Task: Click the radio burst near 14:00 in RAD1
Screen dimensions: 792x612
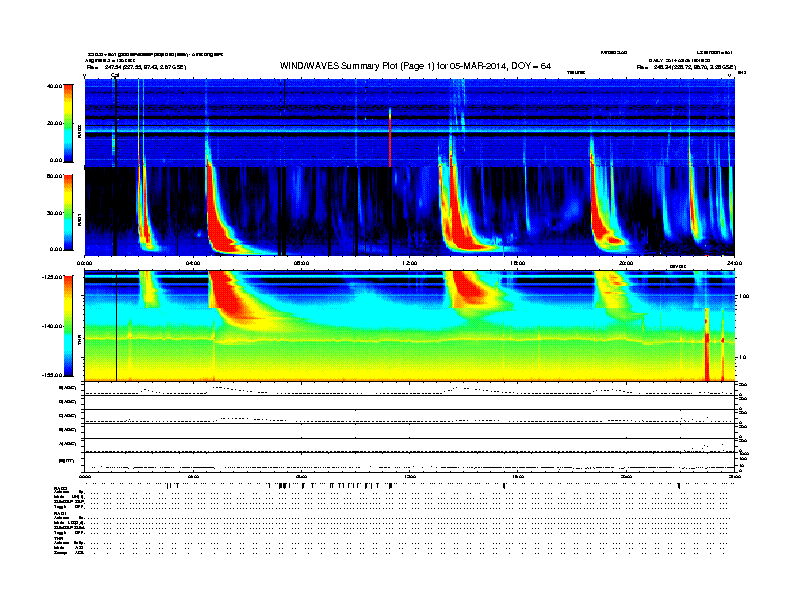Action: 460,217
